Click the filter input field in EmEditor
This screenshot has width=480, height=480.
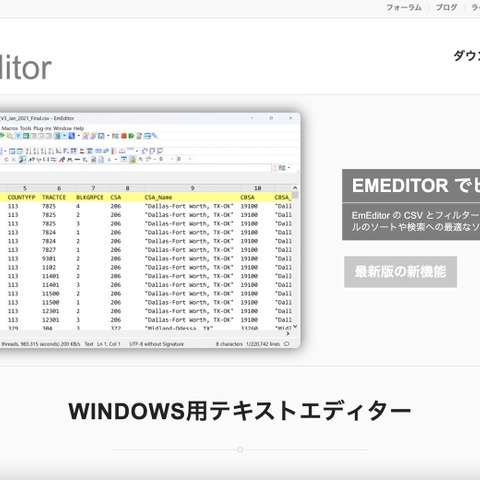coord(135,168)
